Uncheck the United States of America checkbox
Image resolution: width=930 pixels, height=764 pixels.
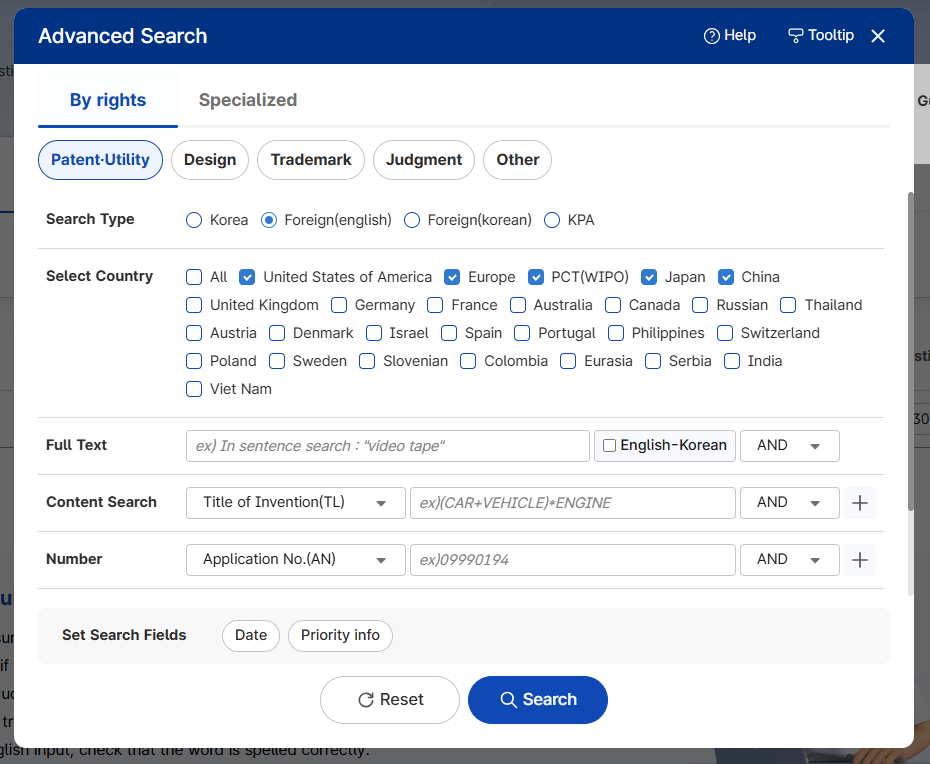[247, 277]
